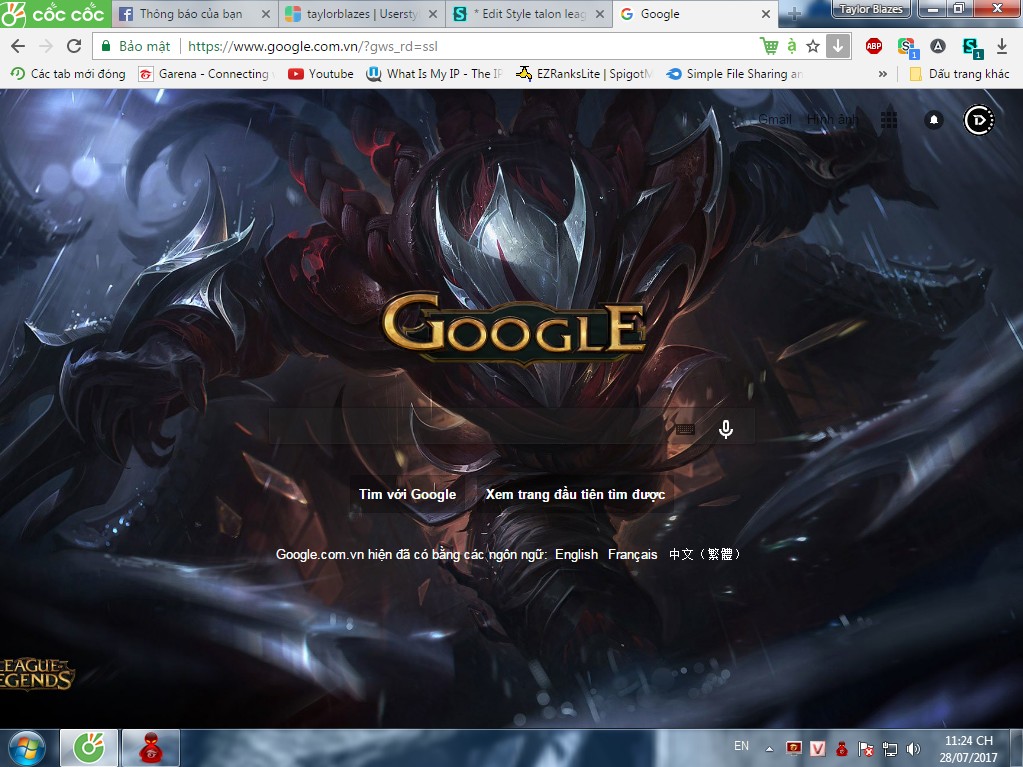Open the Gmail link on Google page
The width and height of the screenshot is (1023, 767).
coord(775,119)
